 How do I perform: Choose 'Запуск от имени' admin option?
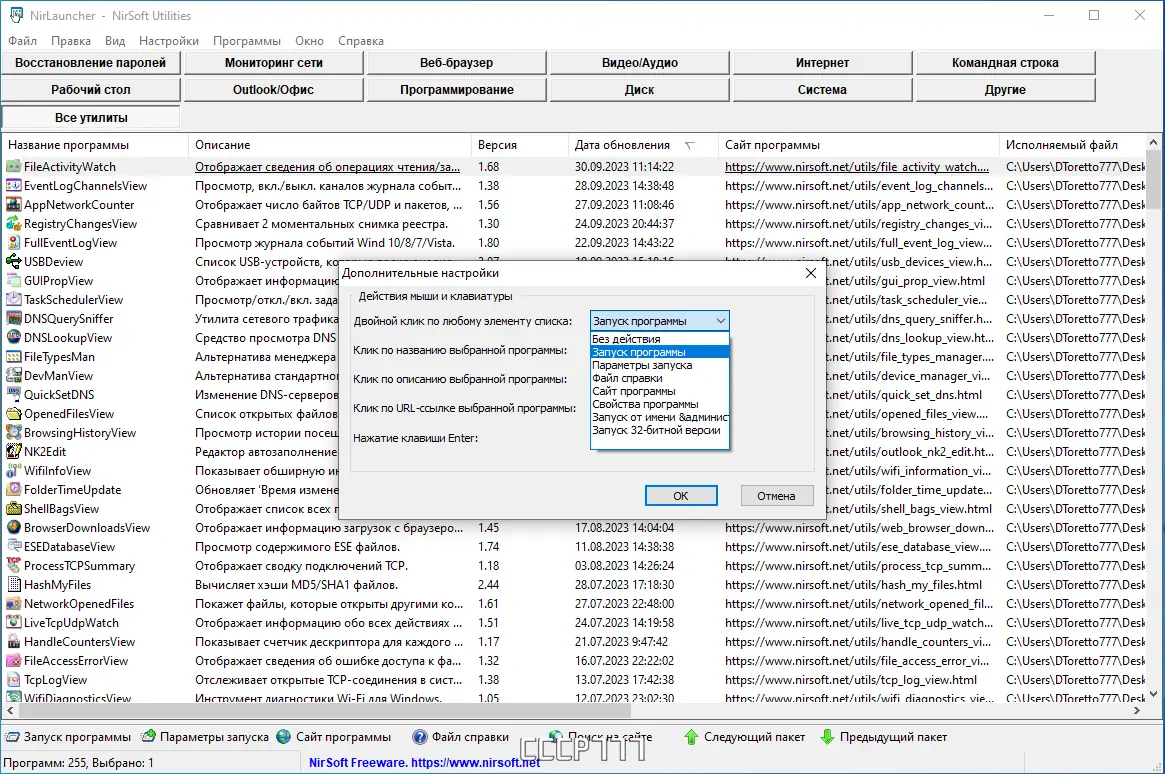coord(660,417)
